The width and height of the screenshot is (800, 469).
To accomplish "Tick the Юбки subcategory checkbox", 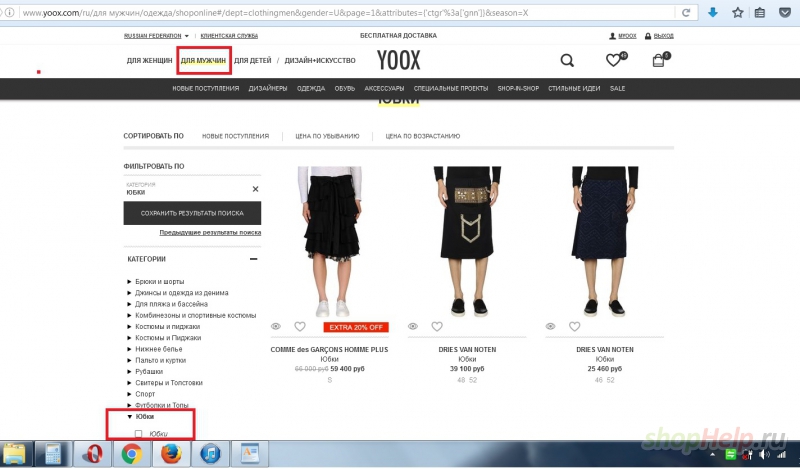I will (138, 434).
